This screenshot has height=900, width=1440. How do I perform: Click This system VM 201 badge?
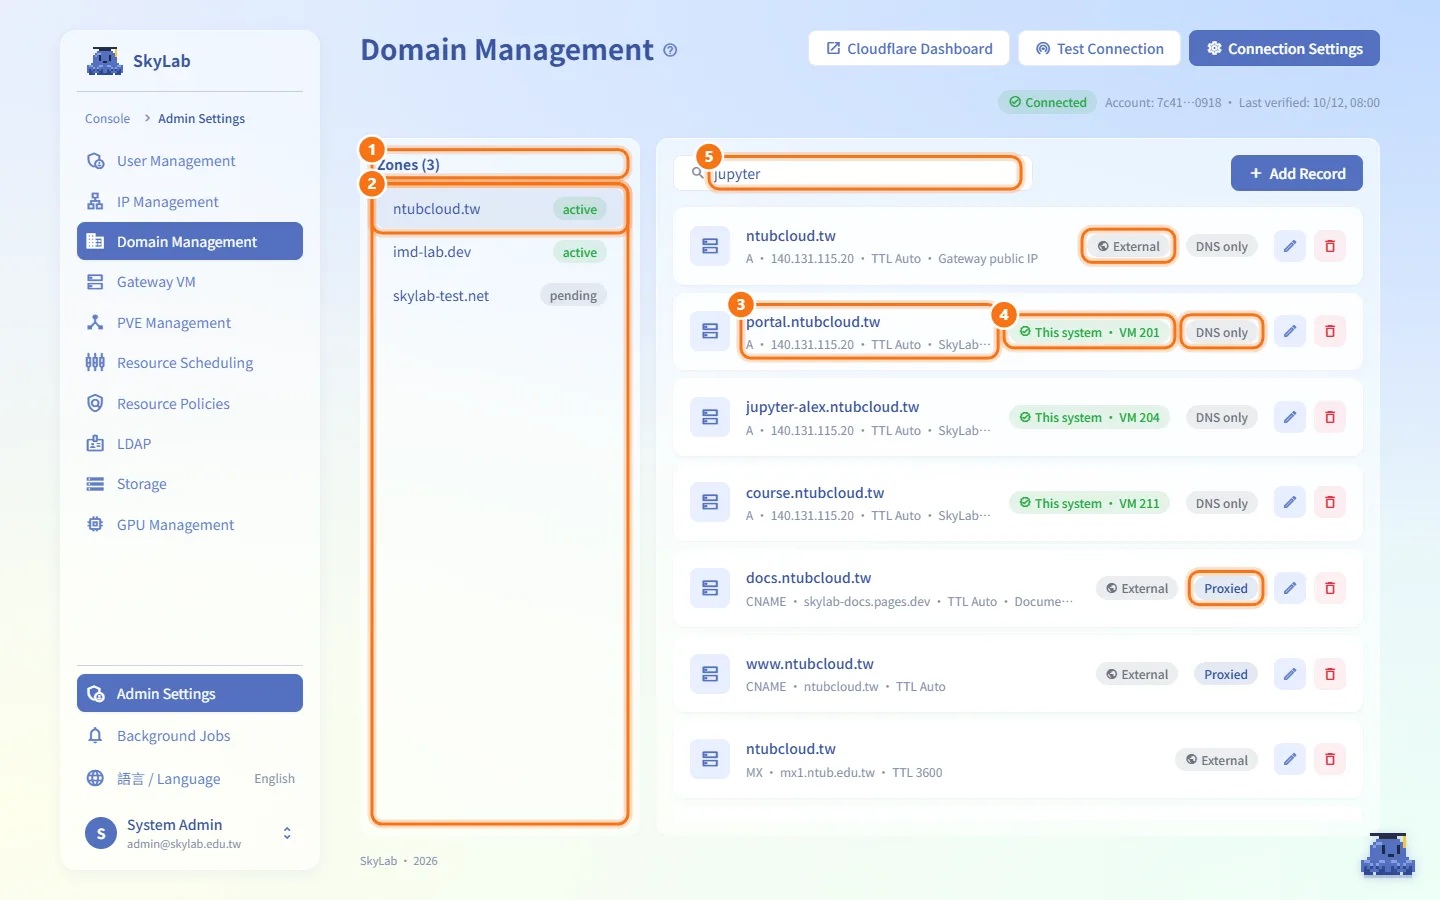click(1089, 332)
